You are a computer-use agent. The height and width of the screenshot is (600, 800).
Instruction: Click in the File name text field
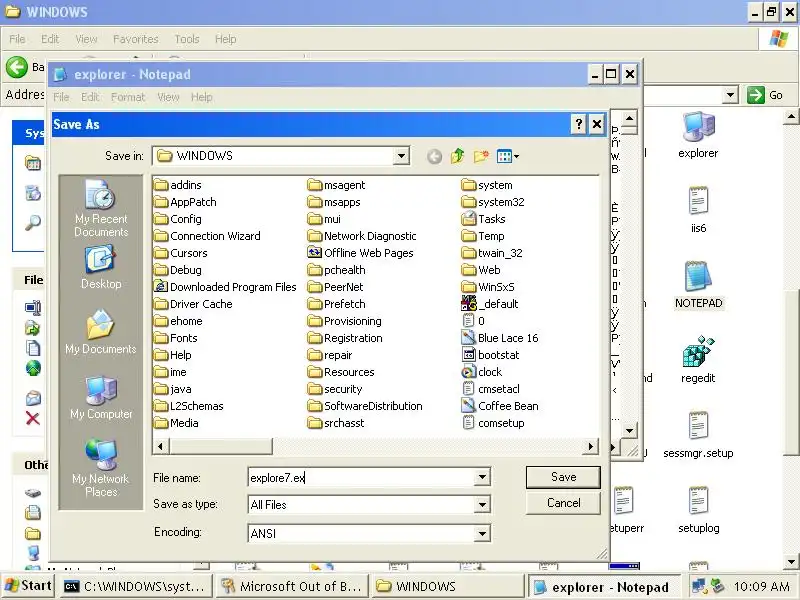[x=362, y=478]
